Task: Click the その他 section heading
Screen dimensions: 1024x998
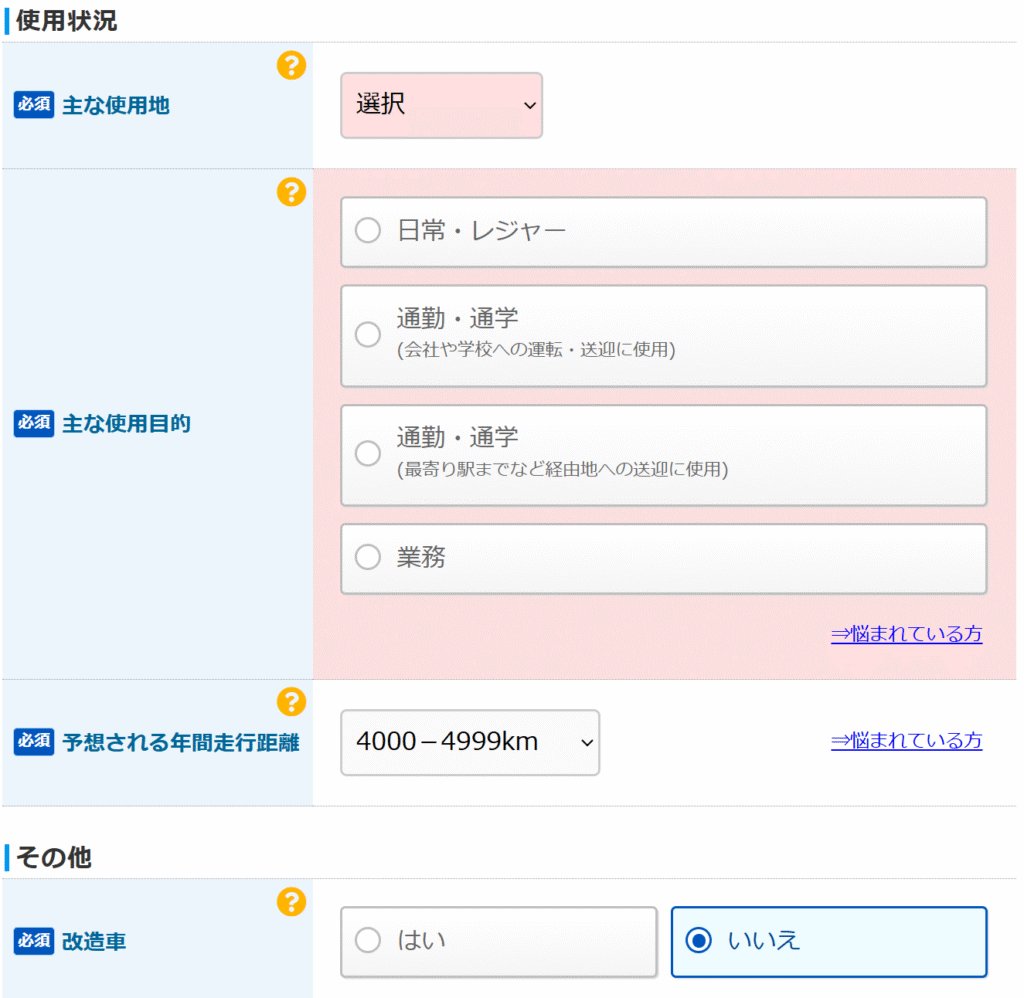Action: click(54, 857)
